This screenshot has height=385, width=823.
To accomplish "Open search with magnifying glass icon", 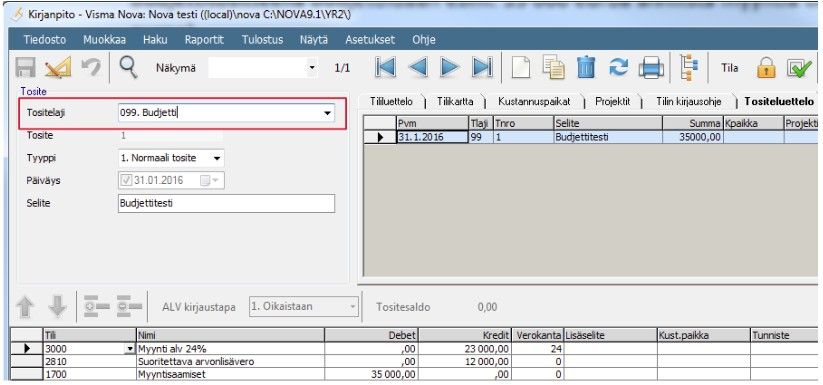I will coord(129,67).
